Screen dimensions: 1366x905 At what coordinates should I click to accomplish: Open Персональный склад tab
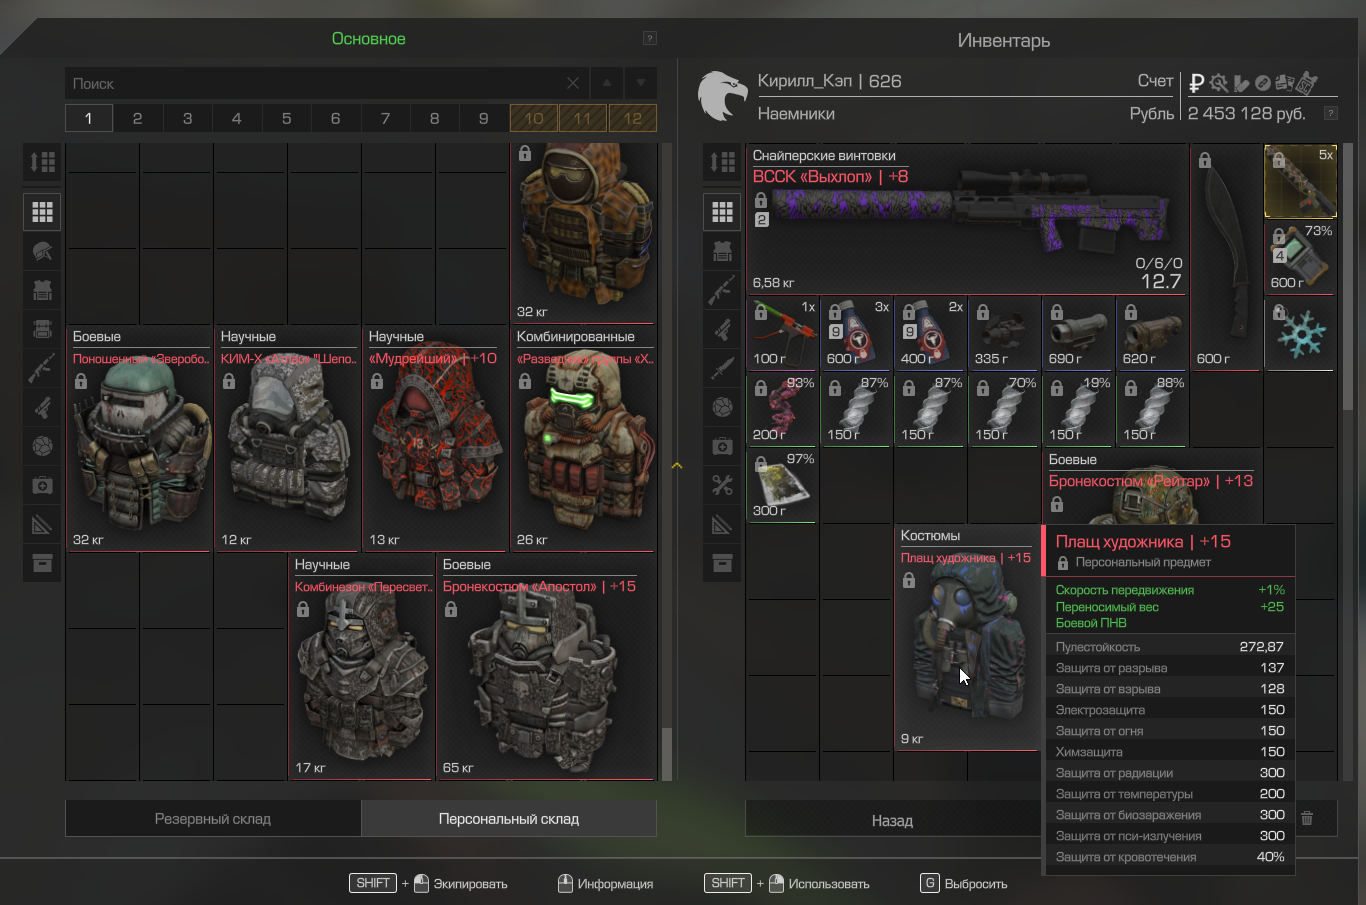click(x=509, y=818)
